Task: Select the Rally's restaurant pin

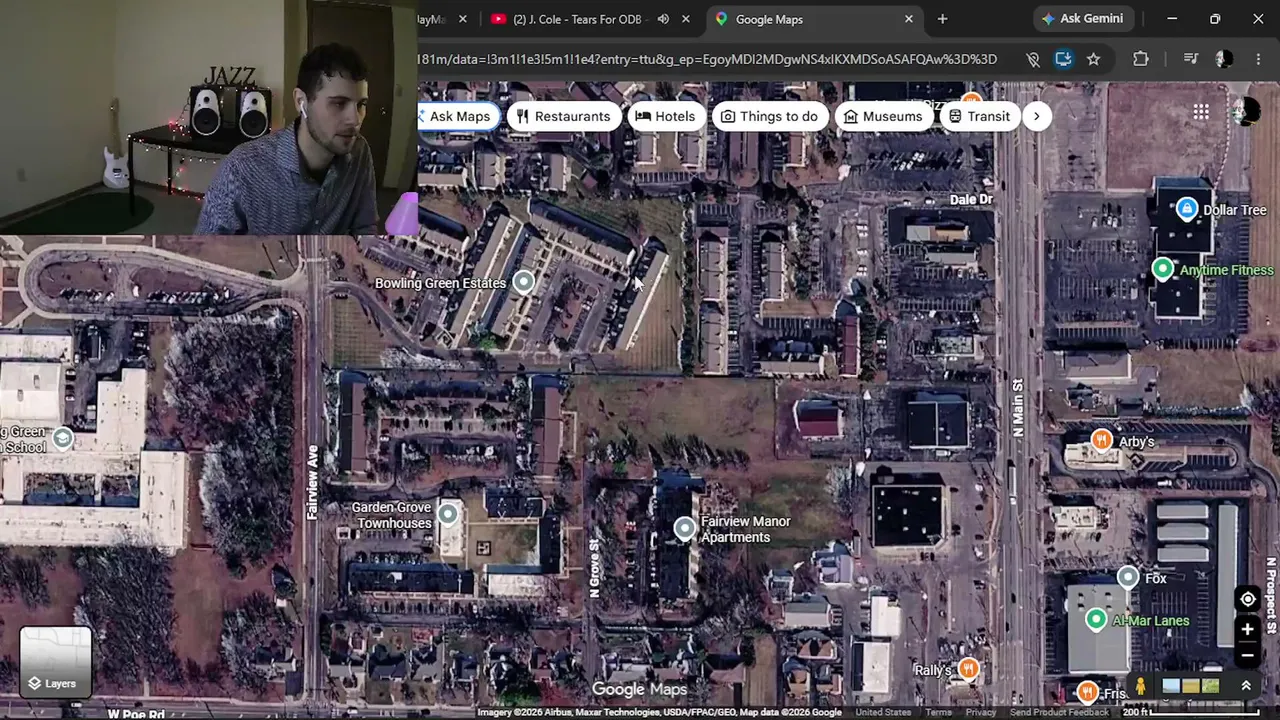Action: coord(968,669)
